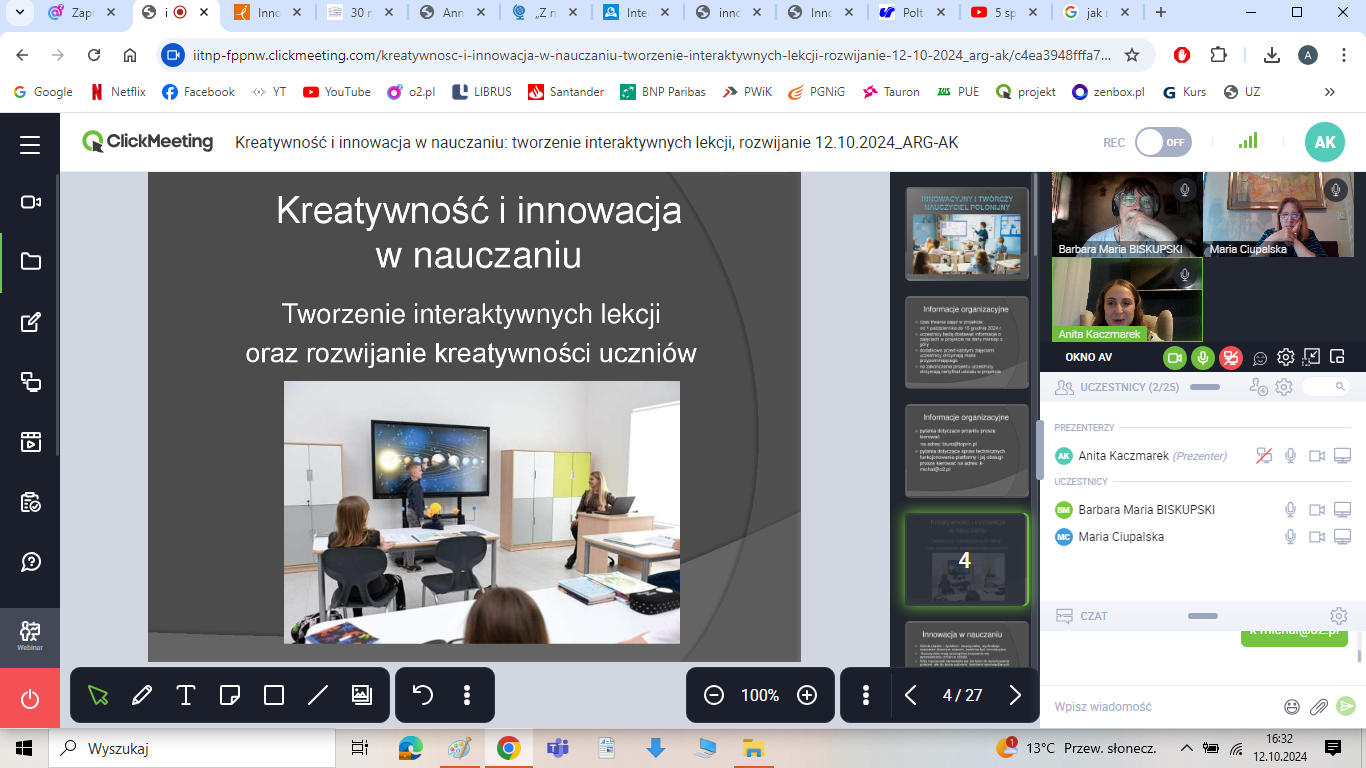The image size is (1366, 768).
Task: Select the pointer cursor tool
Action: point(98,695)
